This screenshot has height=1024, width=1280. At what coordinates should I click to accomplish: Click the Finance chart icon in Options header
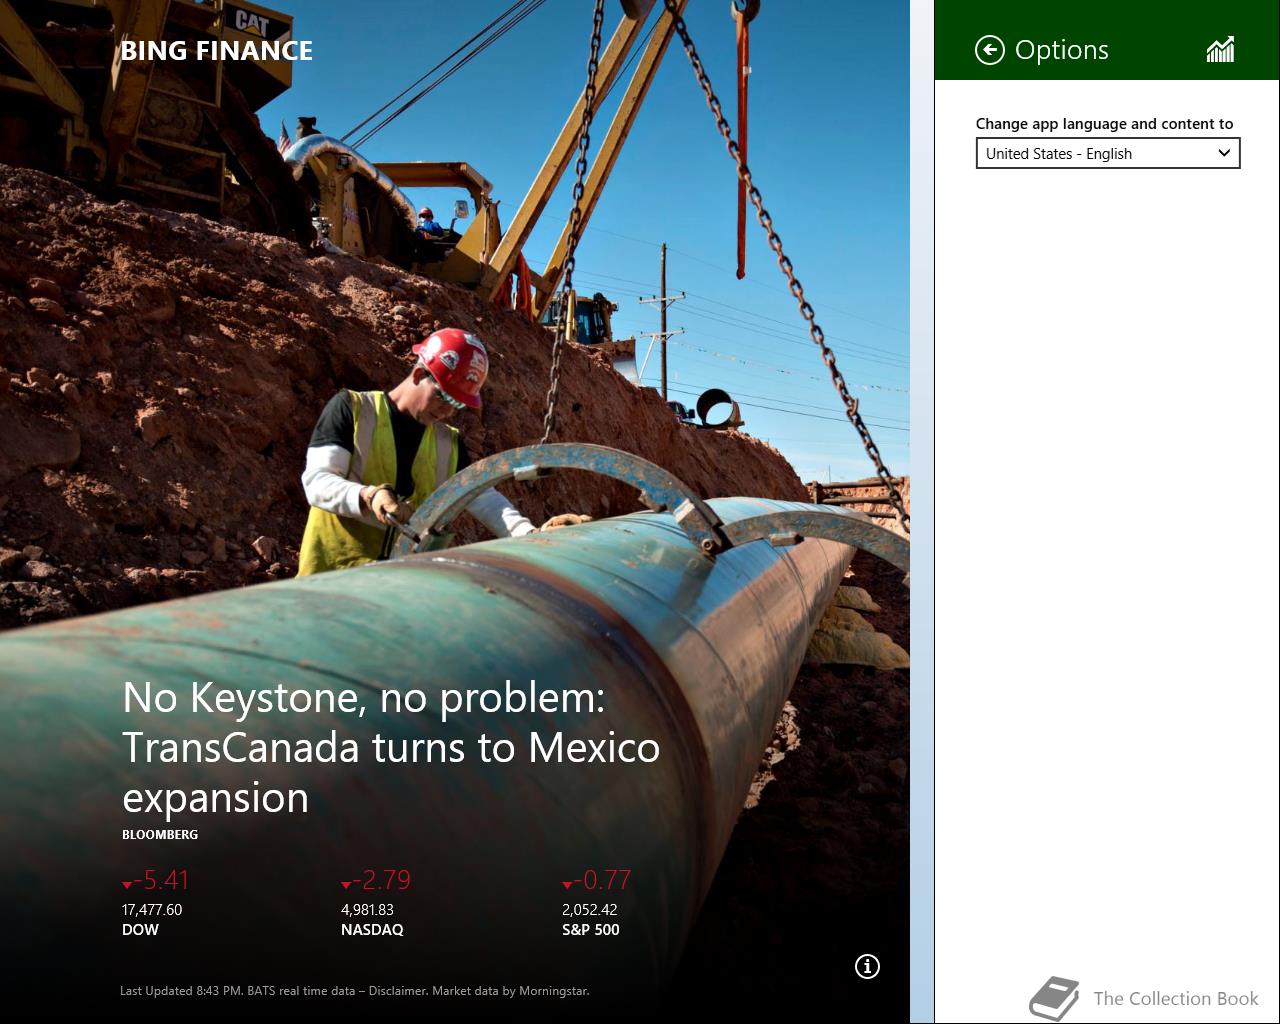[x=1220, y=50]
